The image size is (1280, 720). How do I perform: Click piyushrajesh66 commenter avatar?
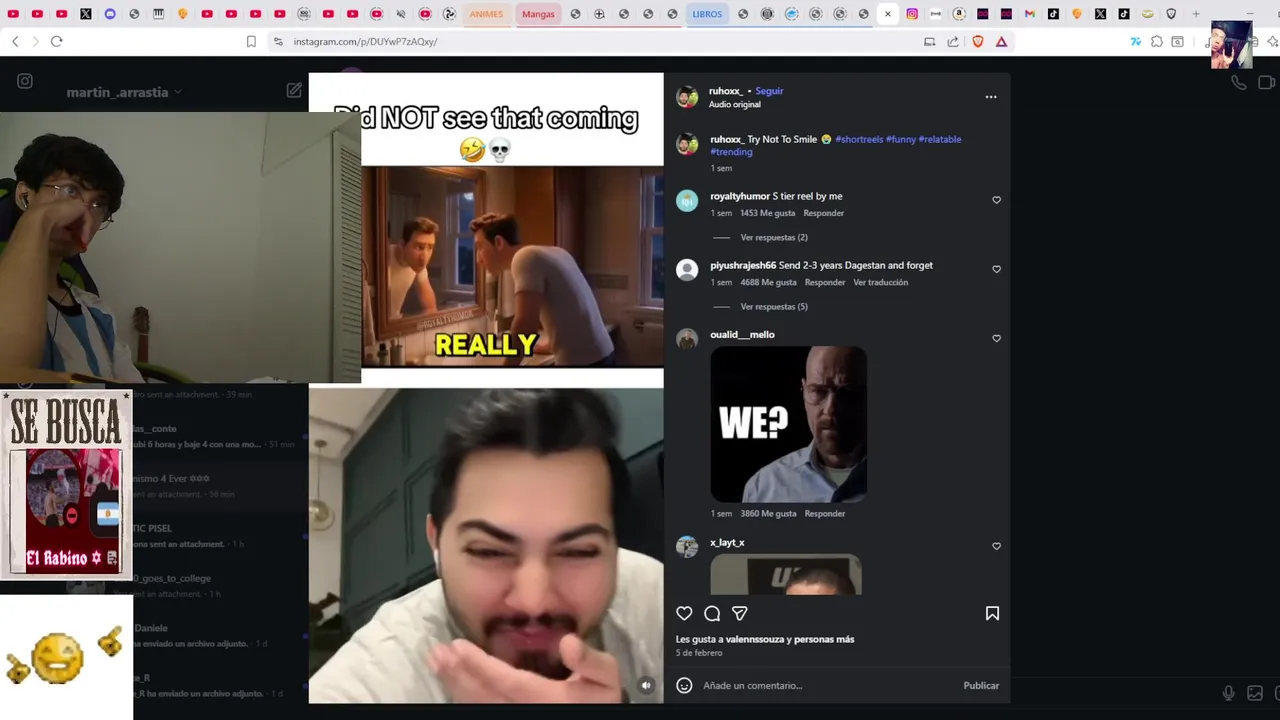coord(687,270)
